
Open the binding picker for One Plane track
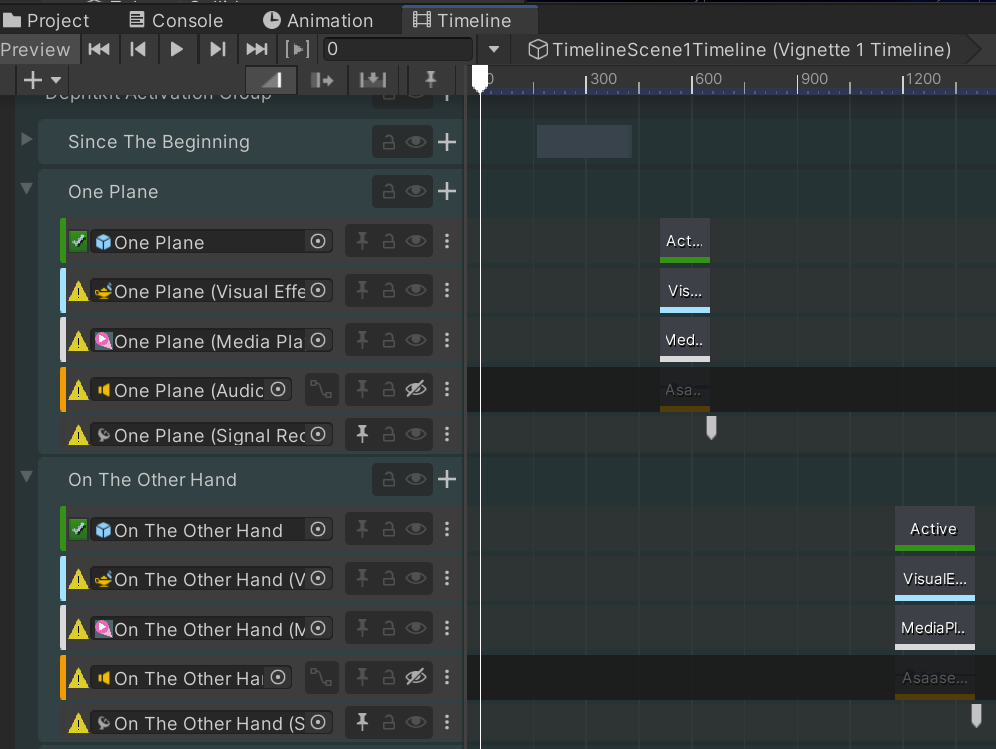[318, 241]
